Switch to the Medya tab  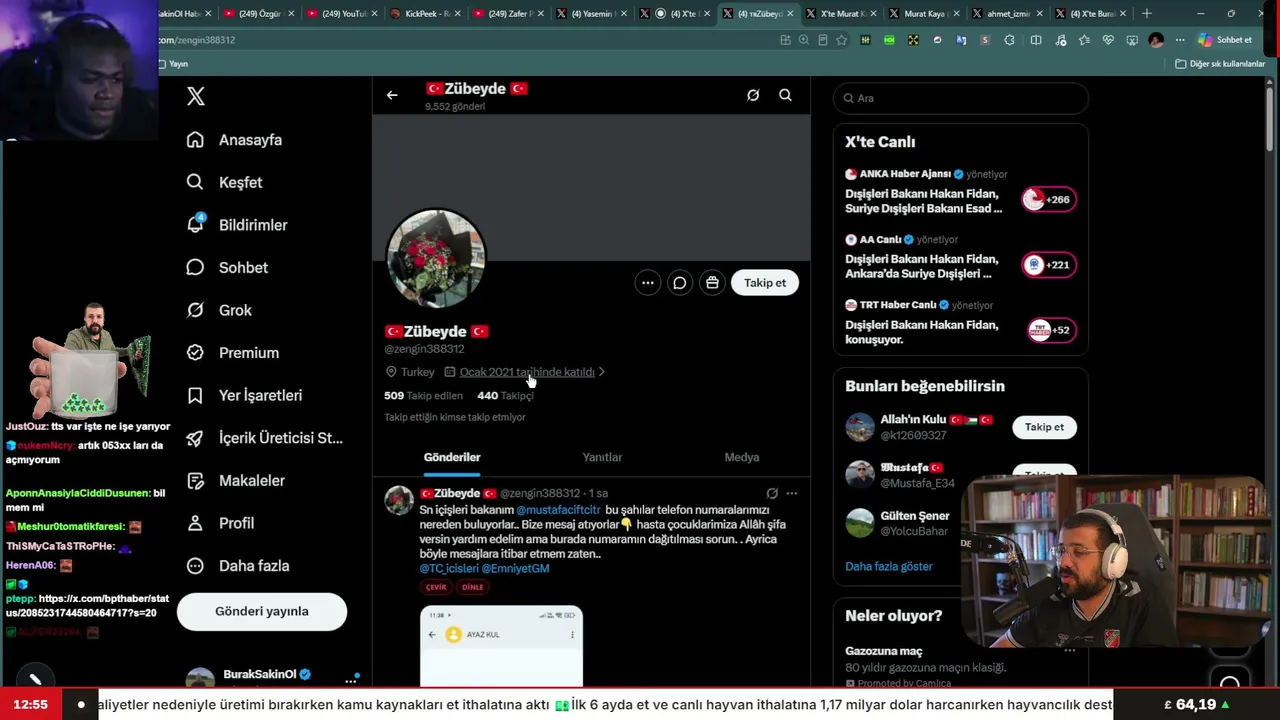(742, 457)
